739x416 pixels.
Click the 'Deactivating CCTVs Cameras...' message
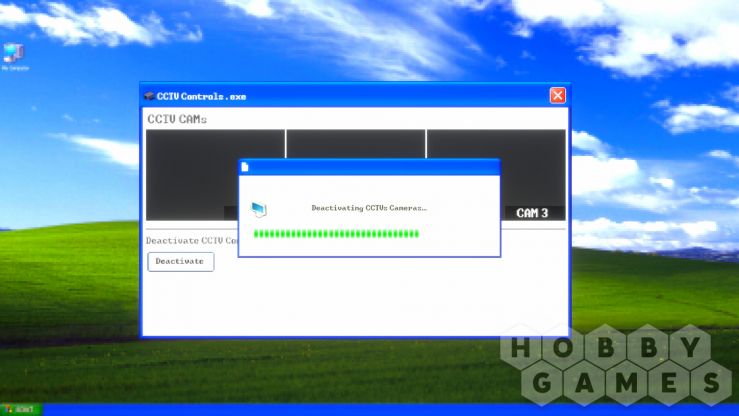click(x=369, y=208)
